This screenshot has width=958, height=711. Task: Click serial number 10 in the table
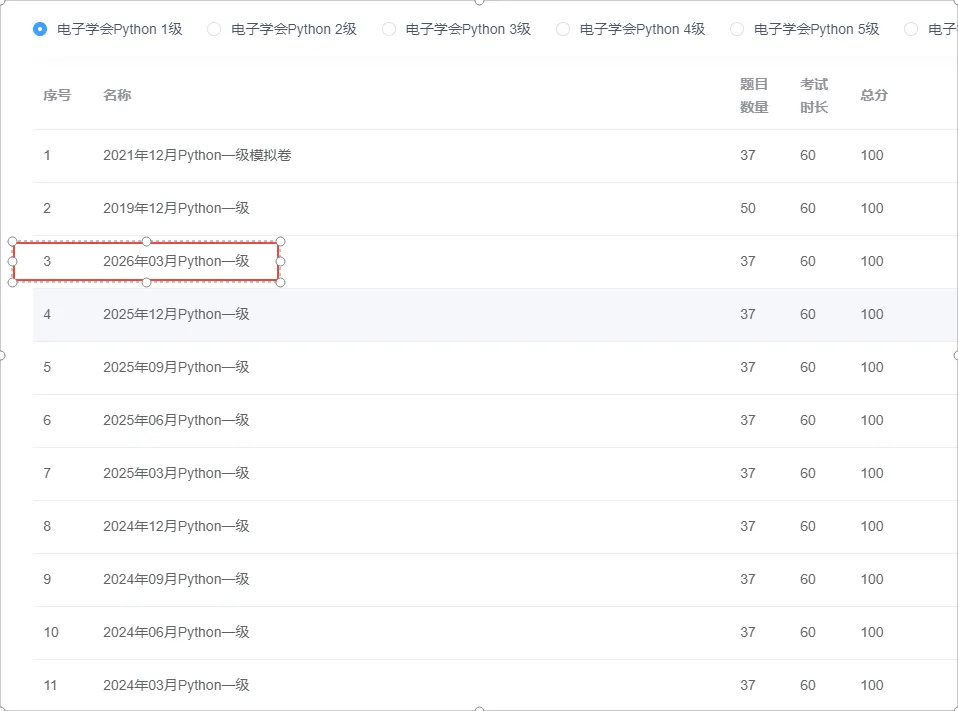51,632
